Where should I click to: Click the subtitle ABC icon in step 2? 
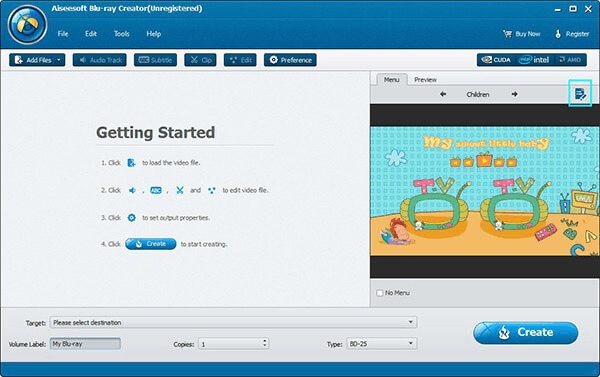click(156, 190)
